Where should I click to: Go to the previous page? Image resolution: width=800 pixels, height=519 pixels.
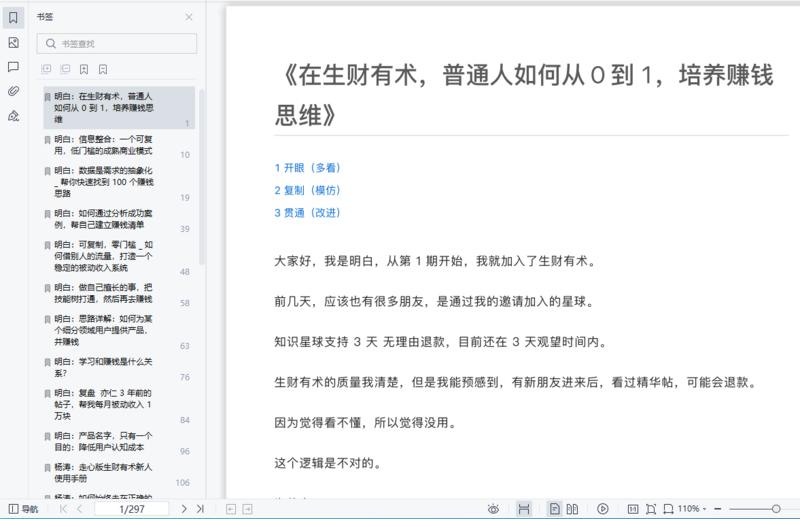point(80,509)
